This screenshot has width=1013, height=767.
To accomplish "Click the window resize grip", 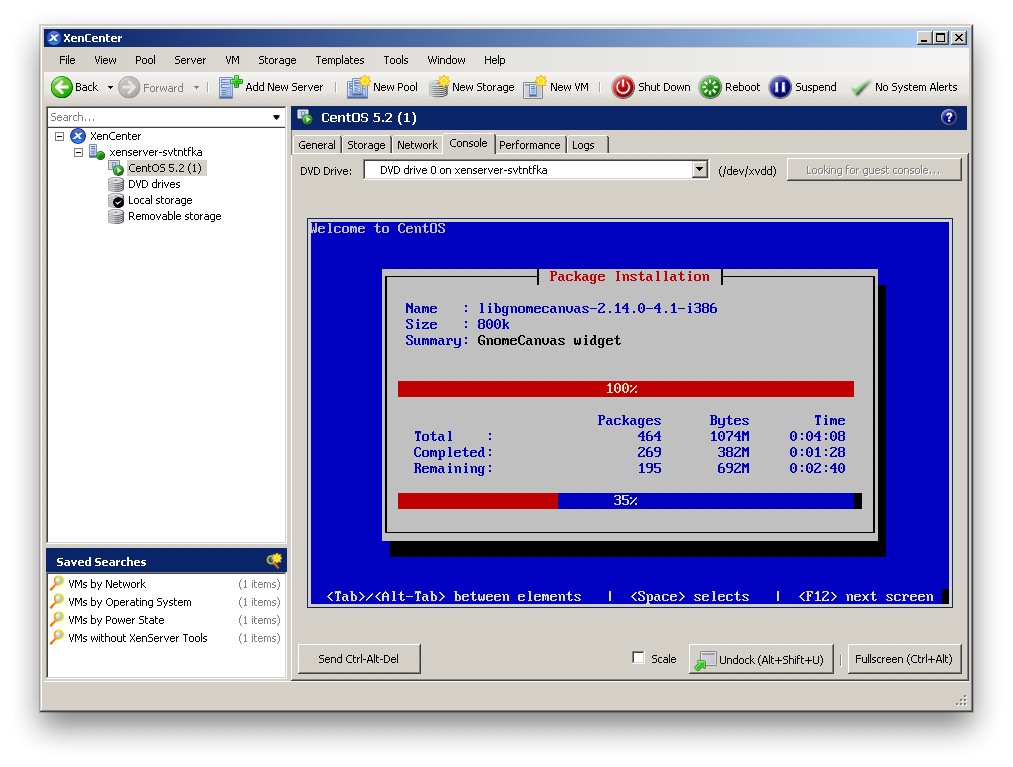I will [x=961, y=701].
